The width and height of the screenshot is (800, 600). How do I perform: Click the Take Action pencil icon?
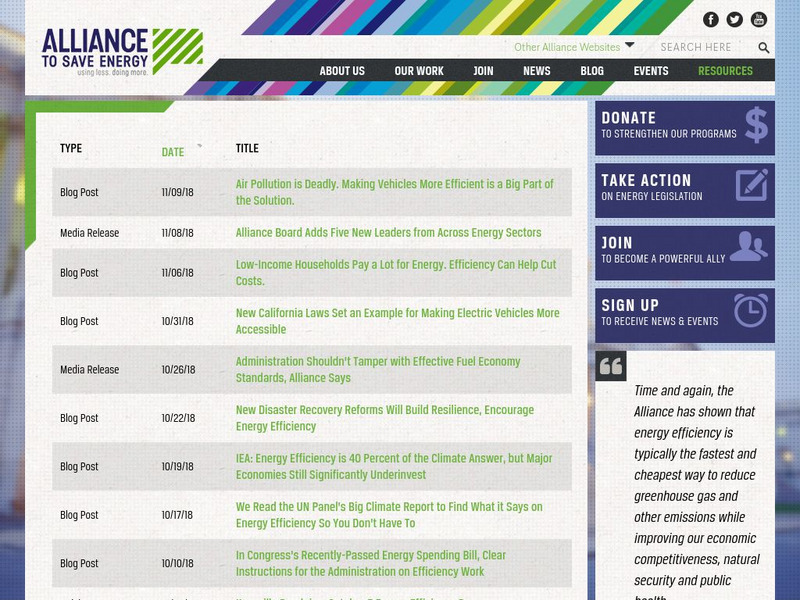click(x=752, y=185)
